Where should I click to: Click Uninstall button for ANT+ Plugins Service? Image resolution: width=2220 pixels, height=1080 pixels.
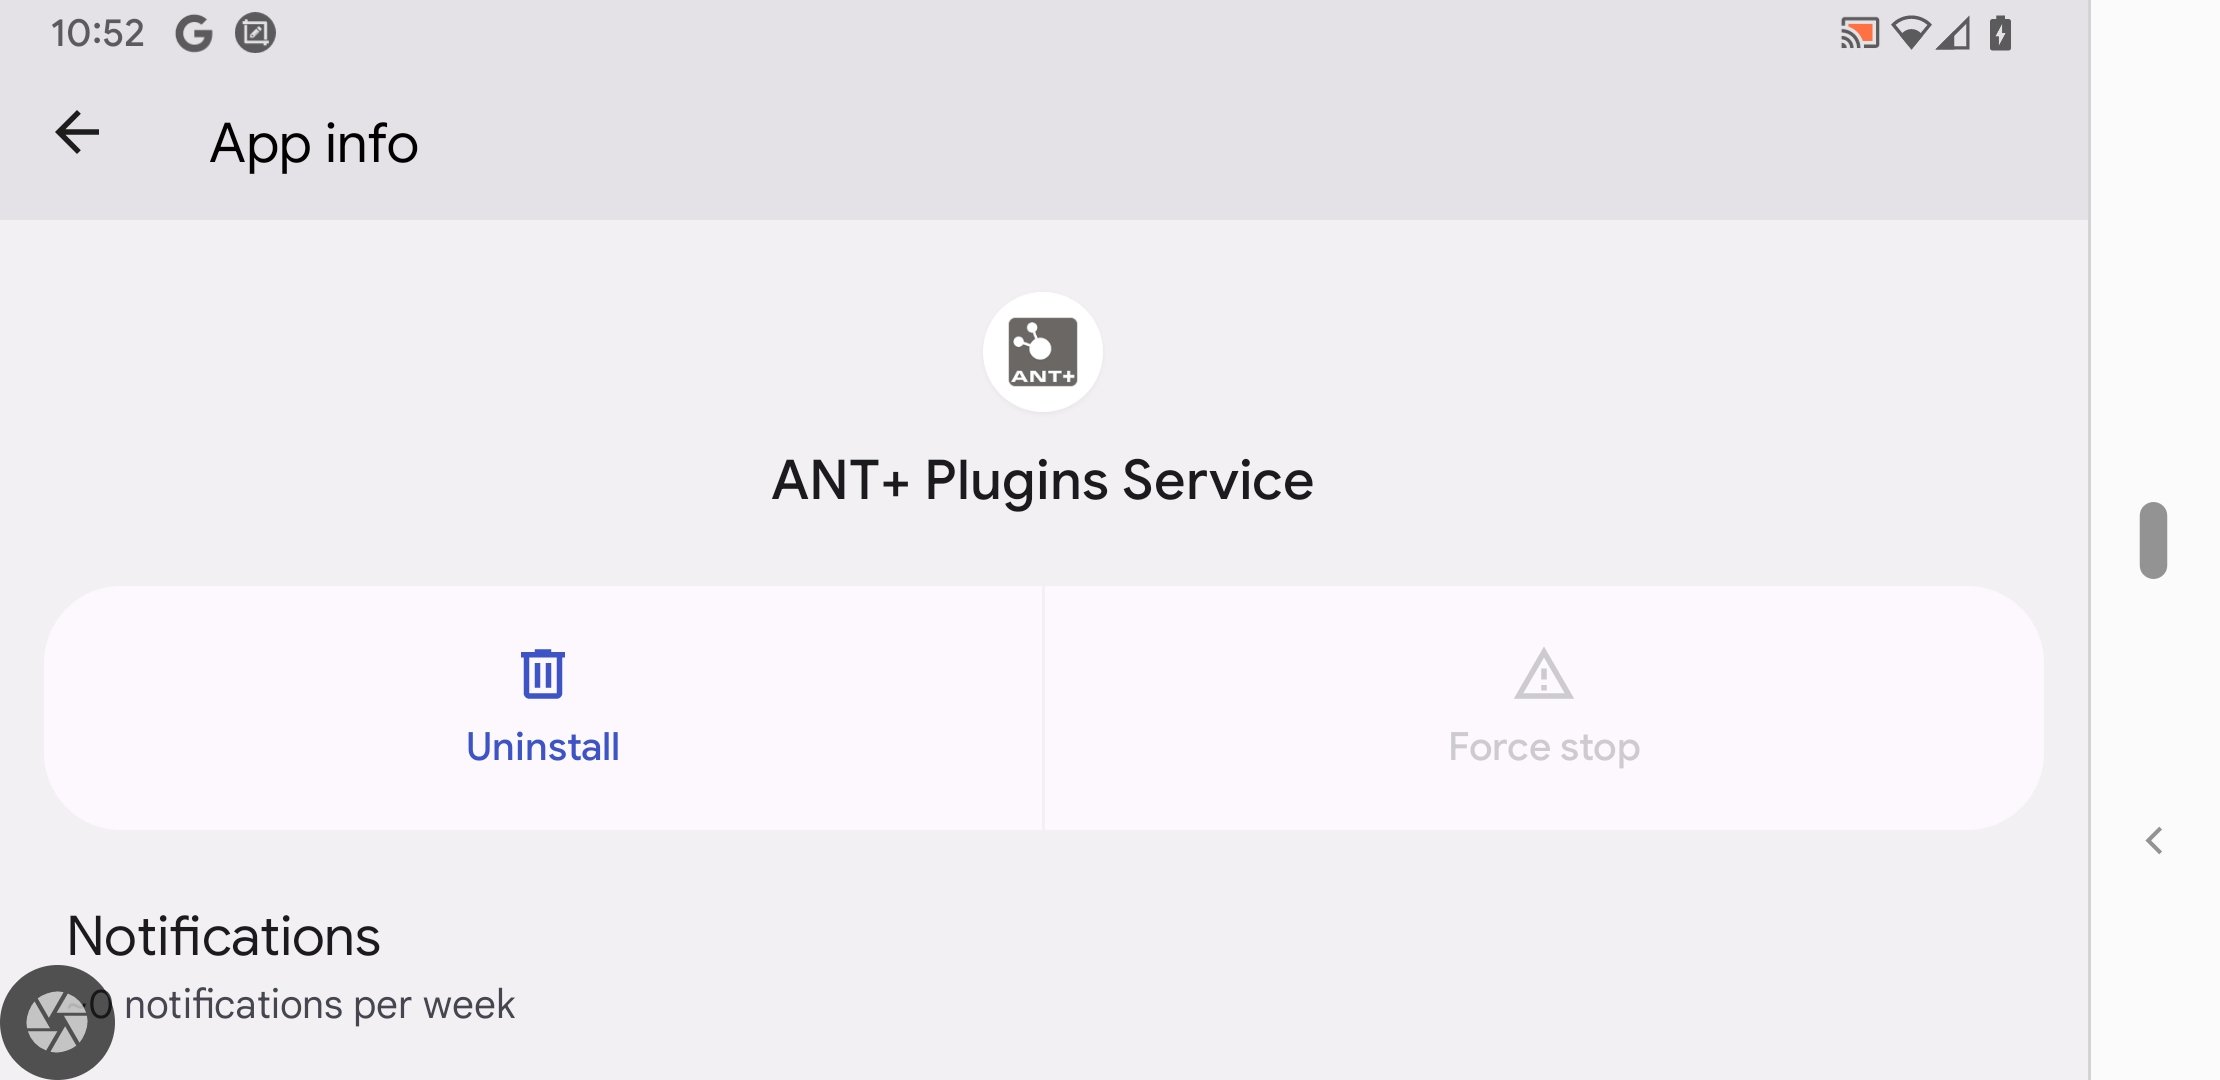click(542, 703)
